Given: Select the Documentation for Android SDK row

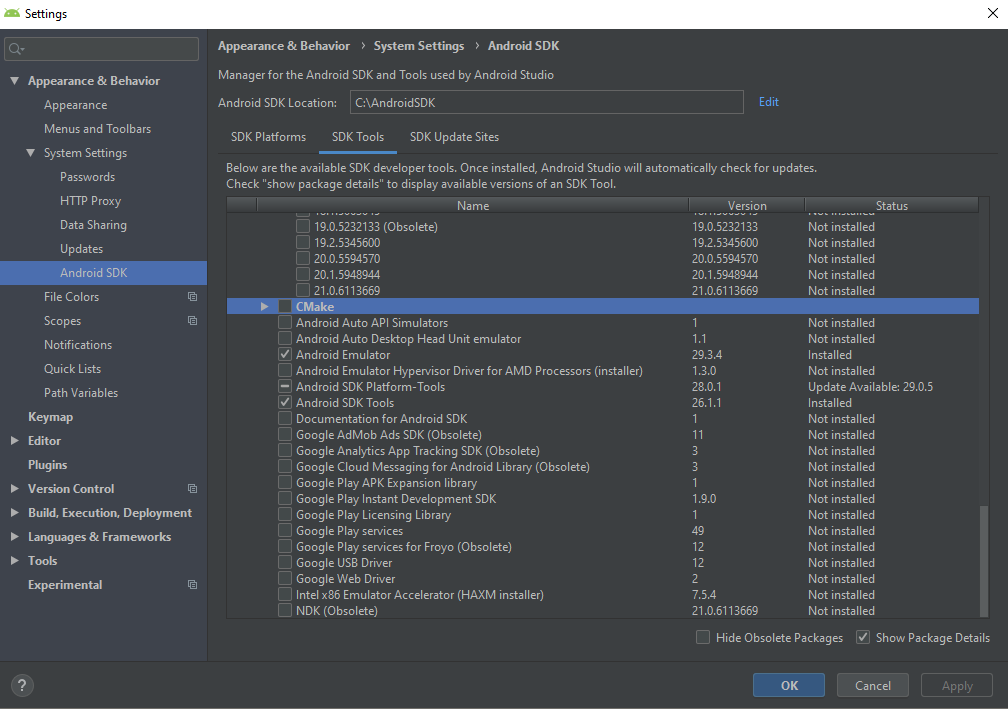Looking at the screenshot, I should coord(602,418).
